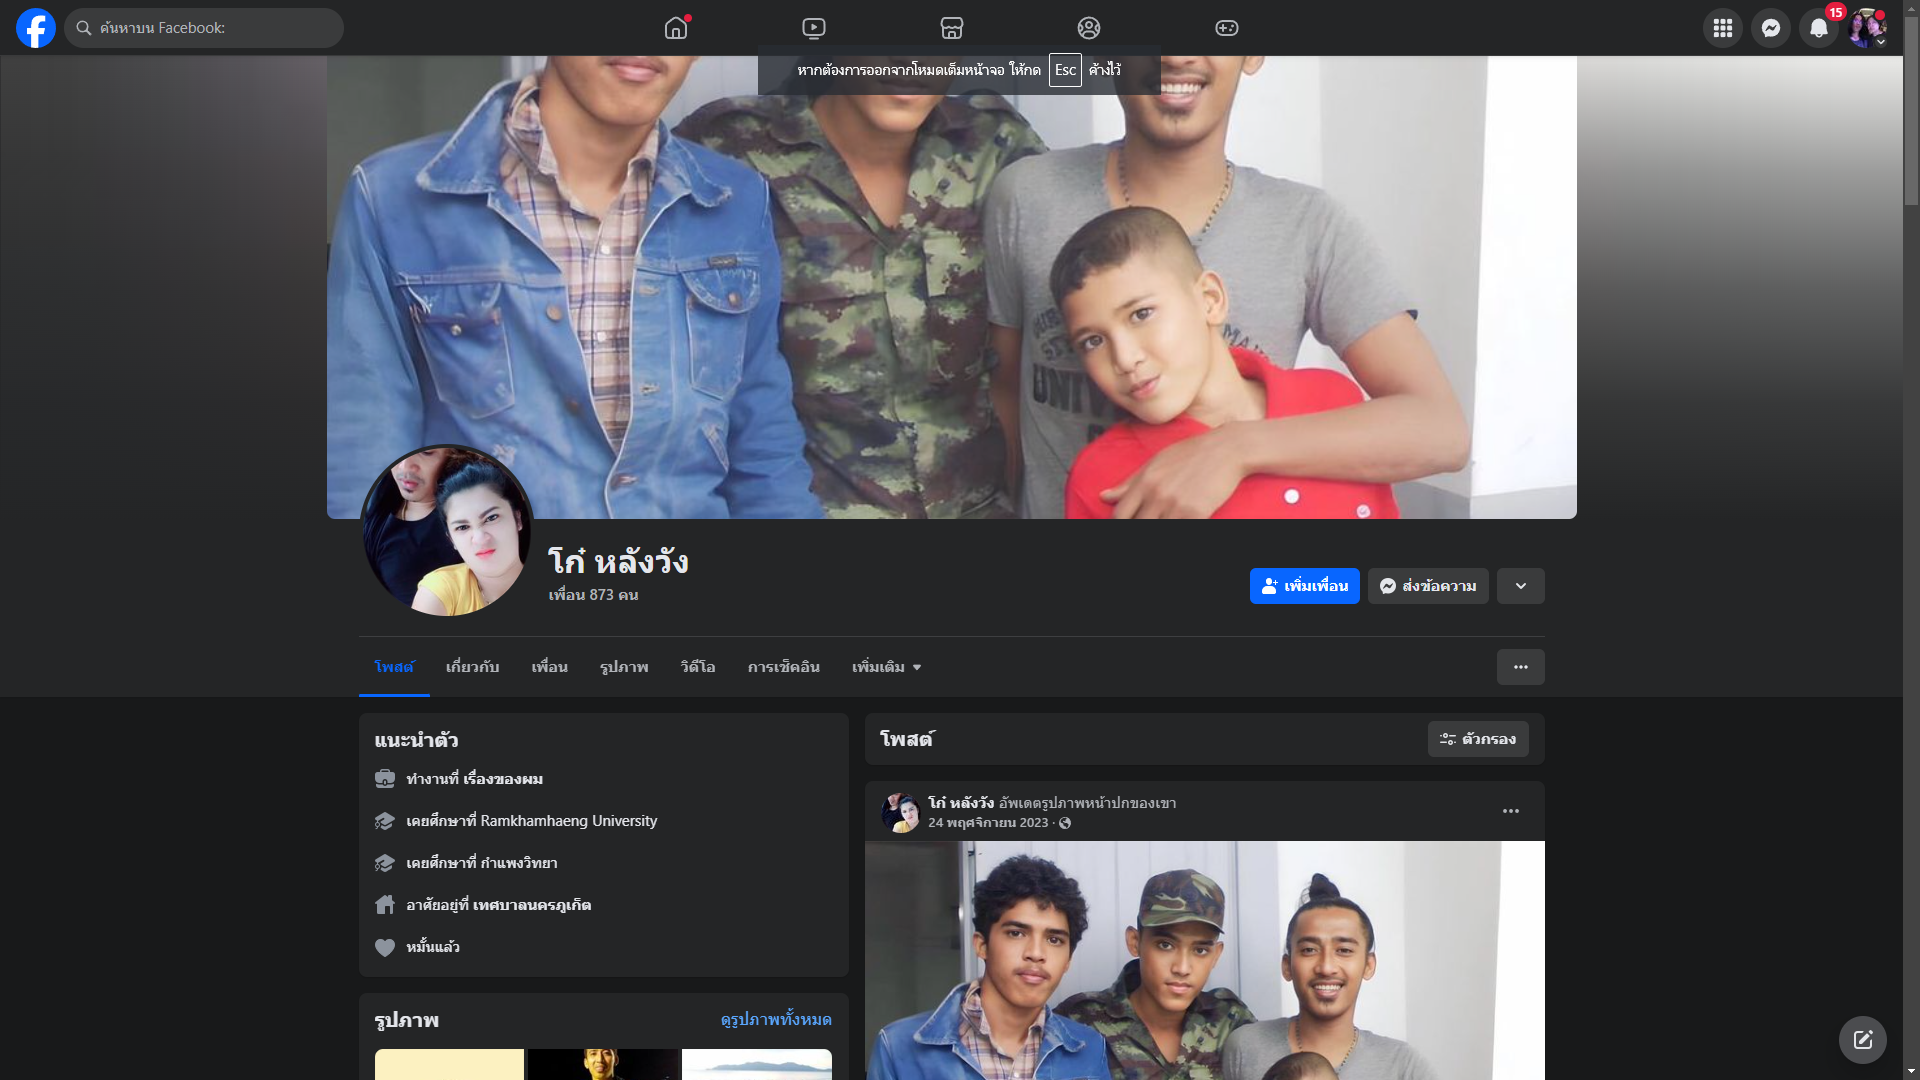
Task: Open the Watch video icon
Action: coord(814,28)
